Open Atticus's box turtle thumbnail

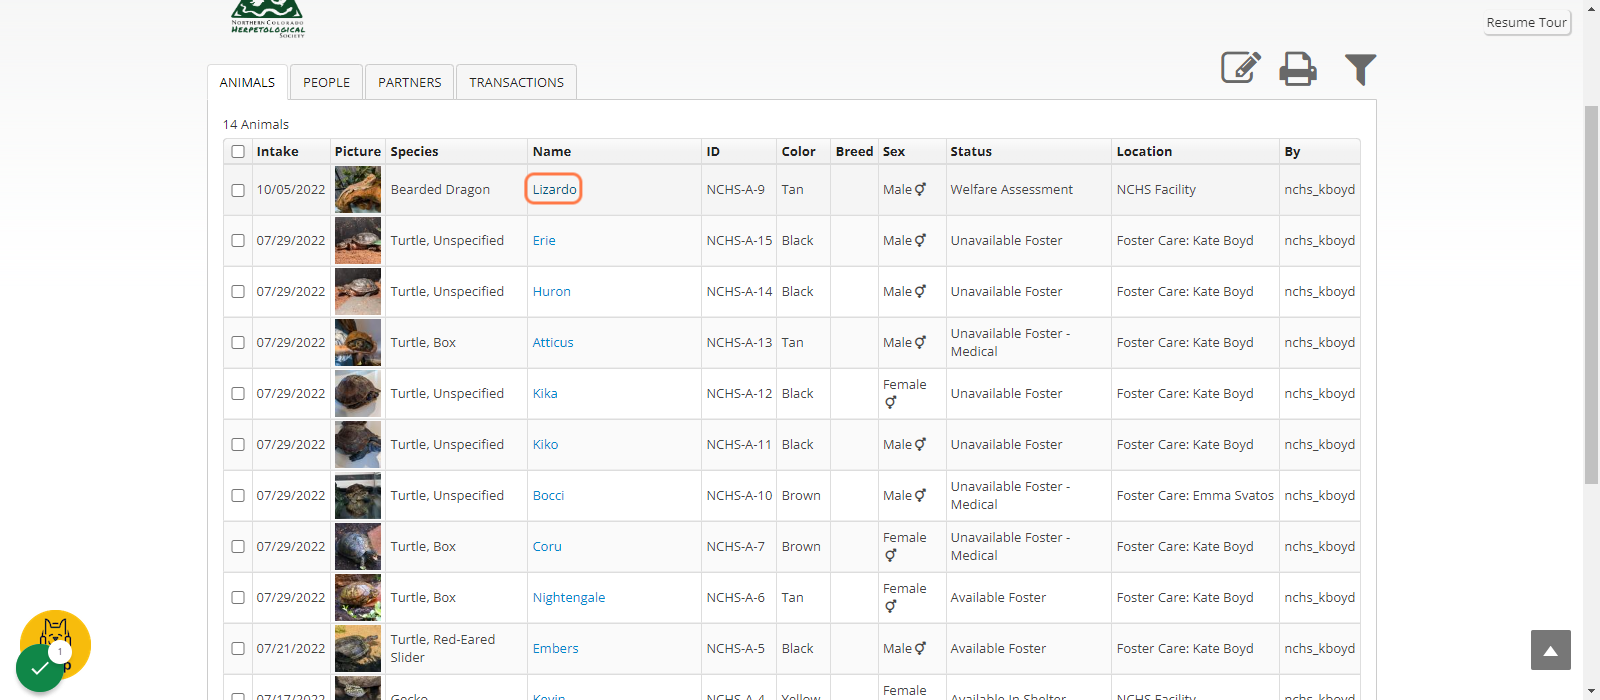358,343
